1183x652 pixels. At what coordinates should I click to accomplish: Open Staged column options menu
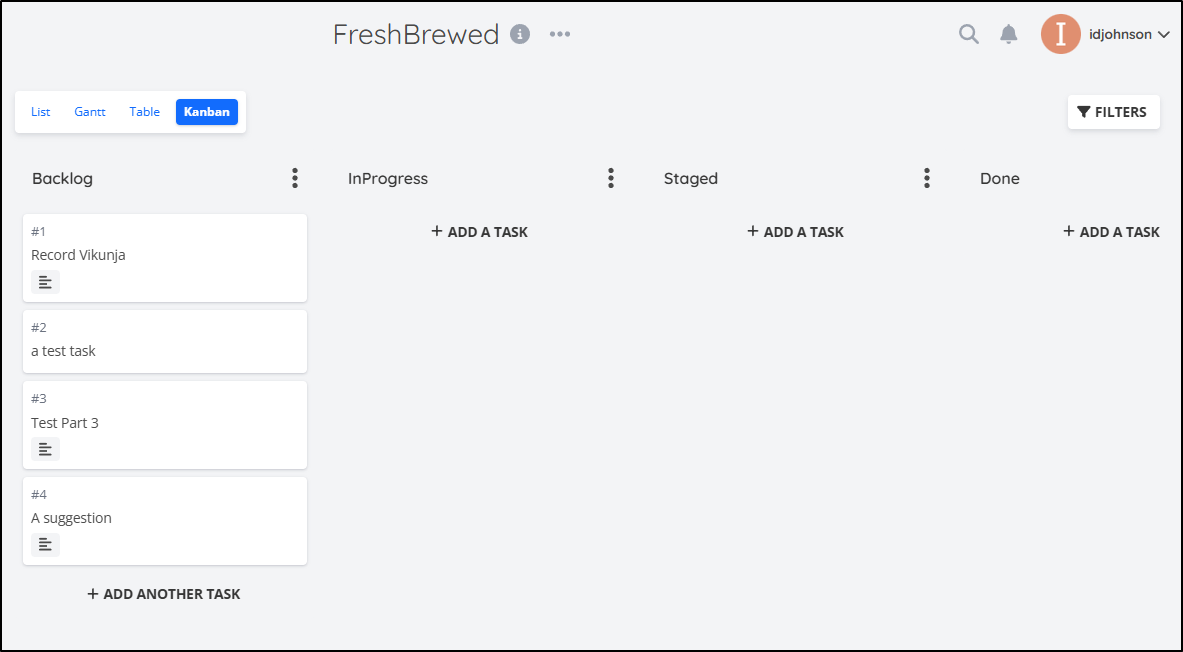point(926,178)
